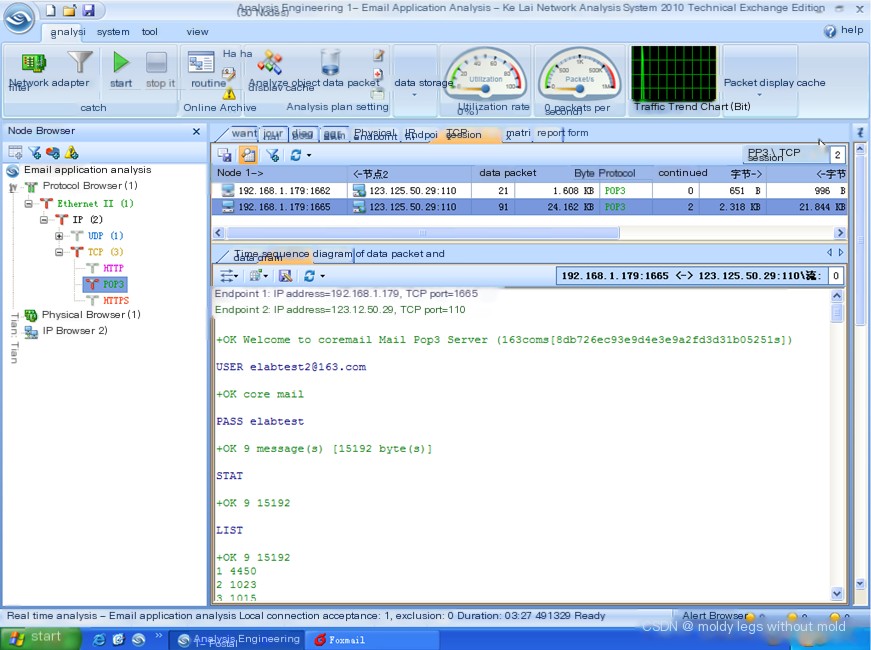Start capture with green play button
This screenshot has width=871, height=650.
[x=121, y=64]
